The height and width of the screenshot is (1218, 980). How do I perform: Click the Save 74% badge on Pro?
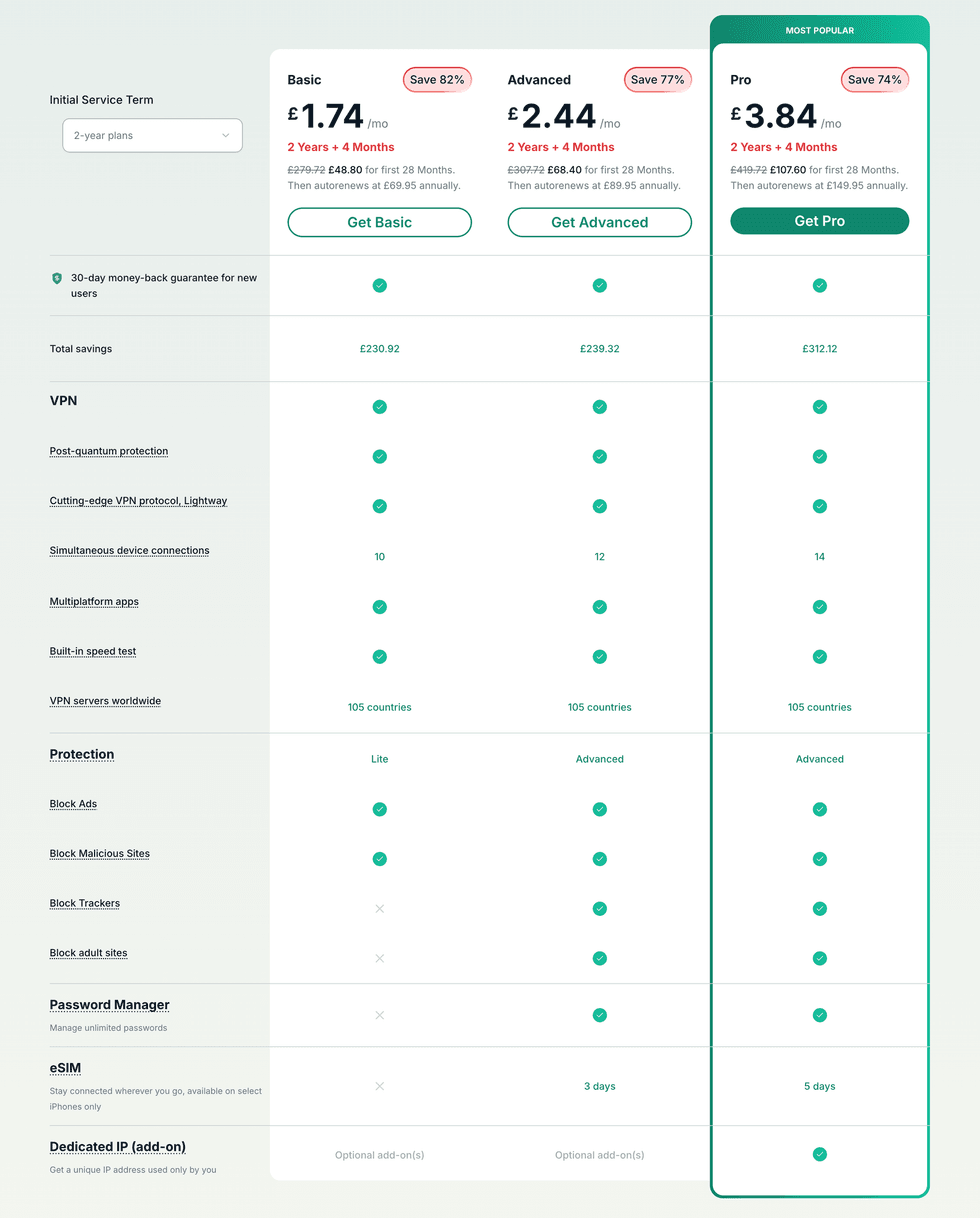875,80
